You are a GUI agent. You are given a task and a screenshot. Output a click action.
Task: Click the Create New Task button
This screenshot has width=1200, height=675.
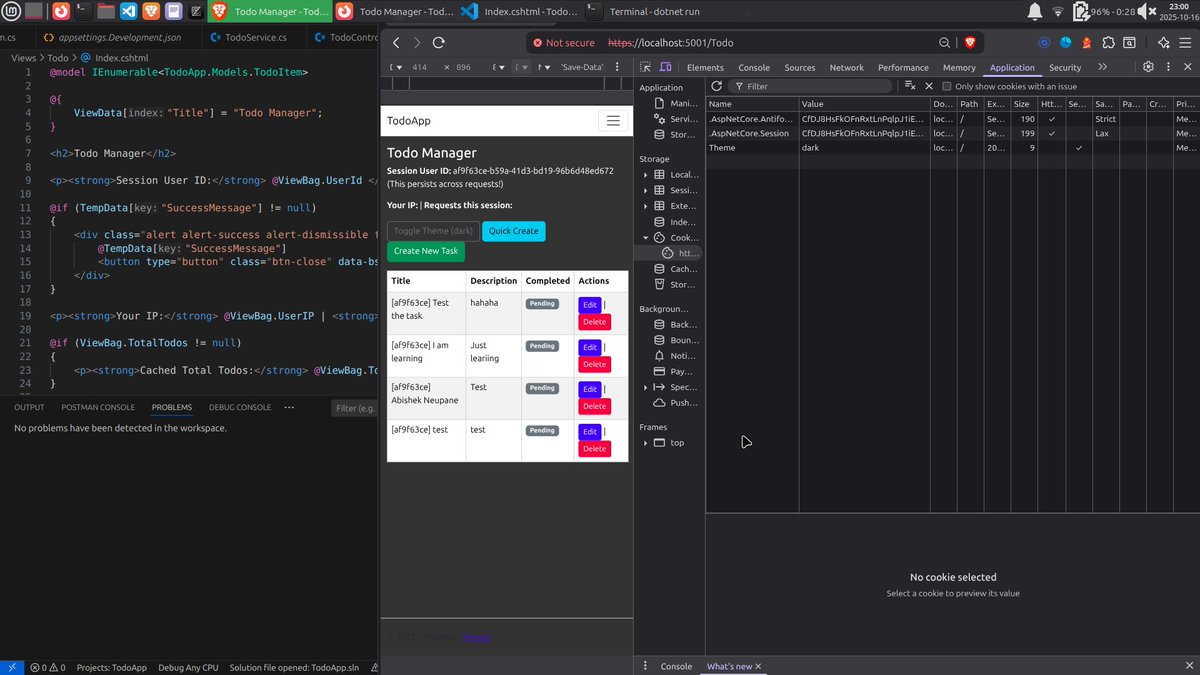pos(426,251)
